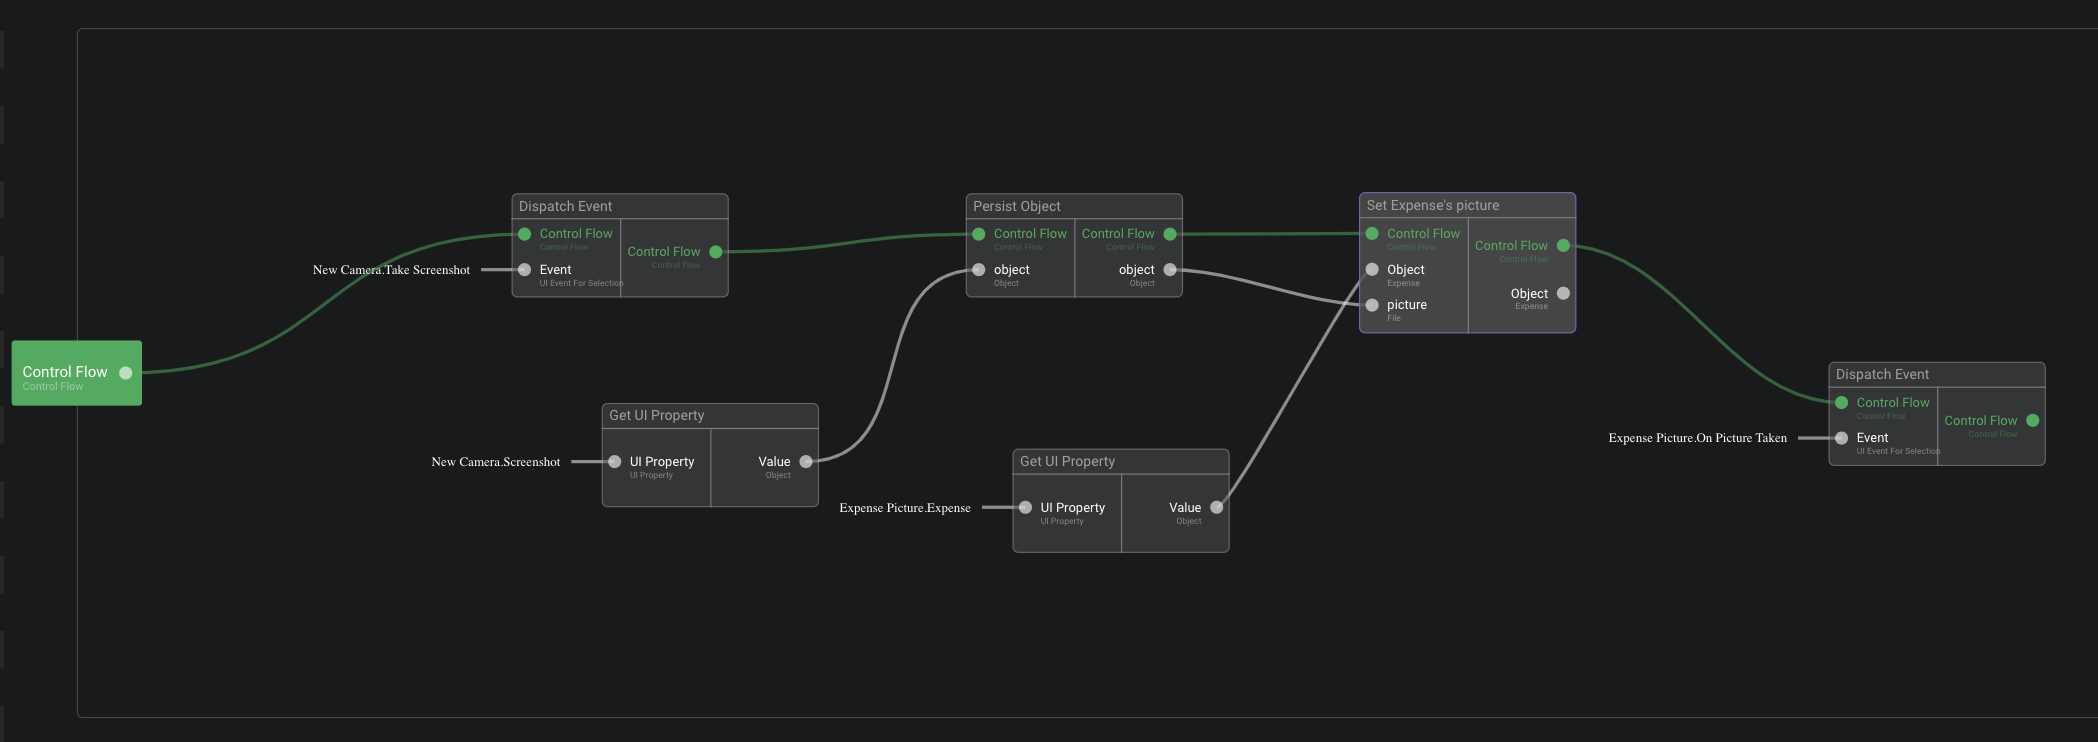Click Object Expense input port on Set Expense's picture
2098x742 pixels.
click(x=1372, y=270)
